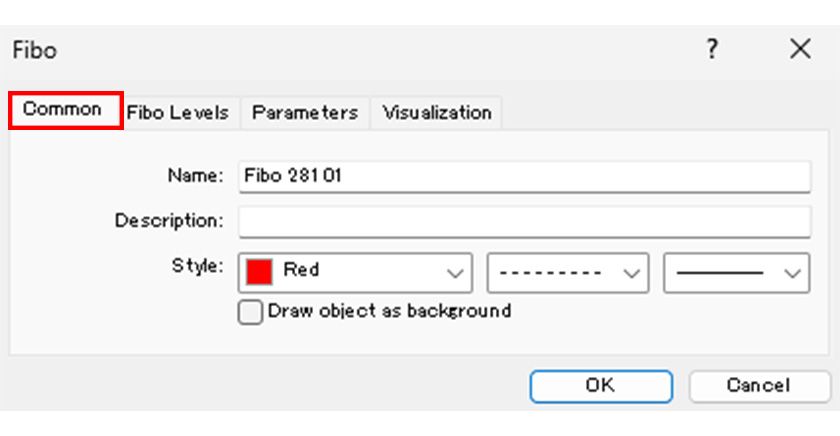
Task: Enable the Draw object as background checkbox
Action: tap(250, 312)
